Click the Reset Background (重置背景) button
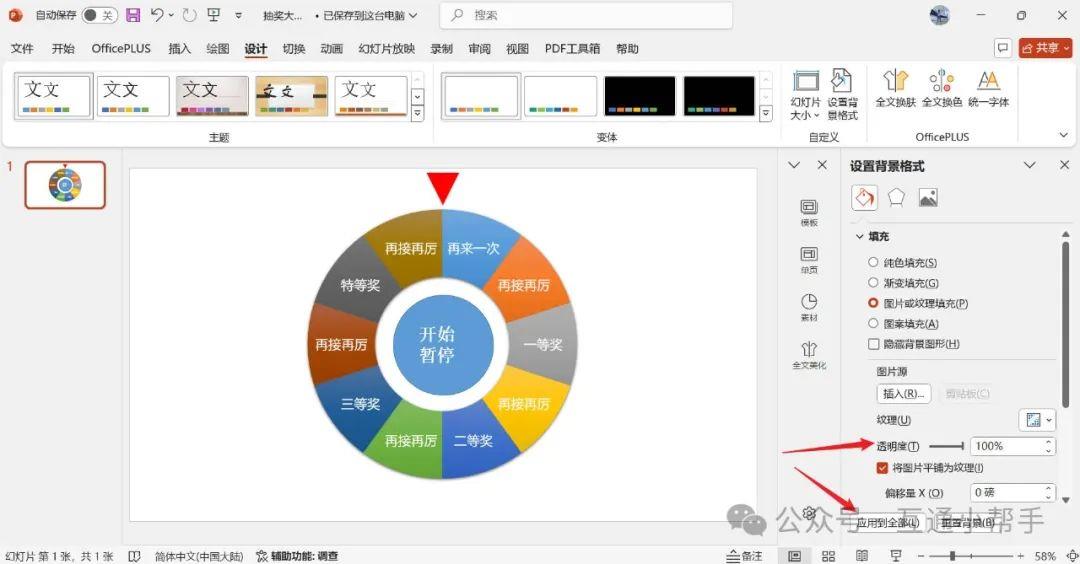 pyautogui.click(x=968, y=523)
